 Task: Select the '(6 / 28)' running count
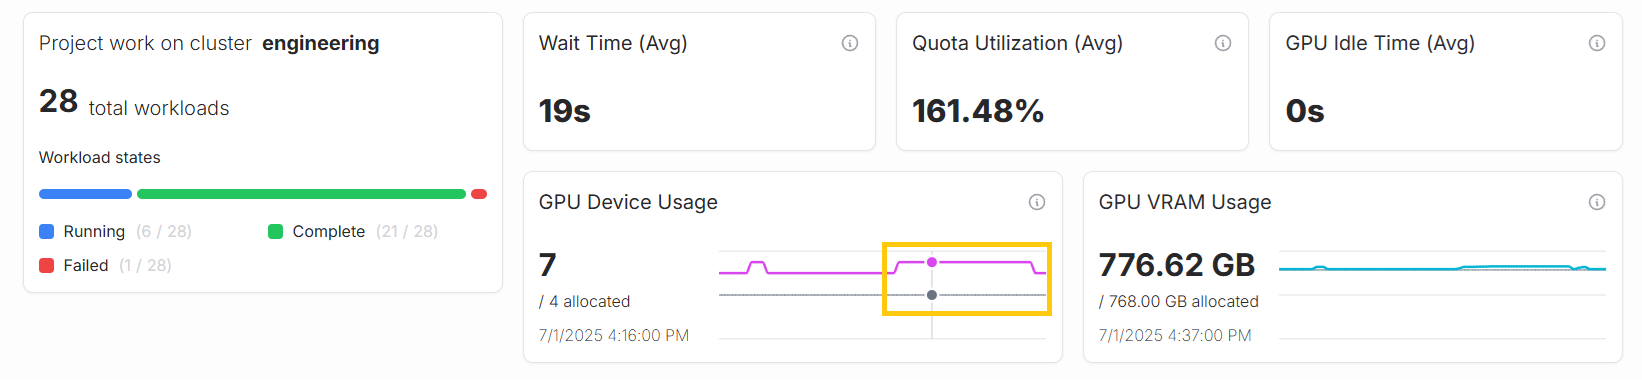(x=164, y=232)
